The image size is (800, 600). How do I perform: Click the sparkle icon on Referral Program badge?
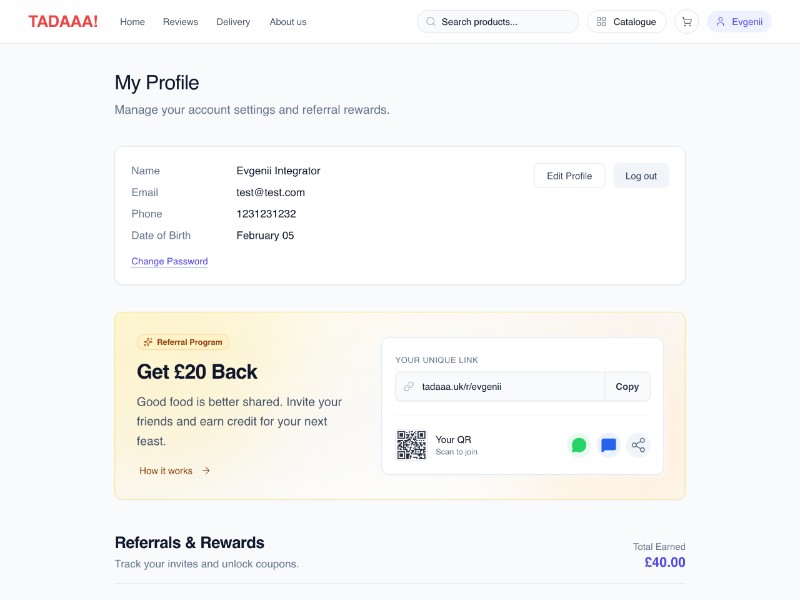[148, 342]
